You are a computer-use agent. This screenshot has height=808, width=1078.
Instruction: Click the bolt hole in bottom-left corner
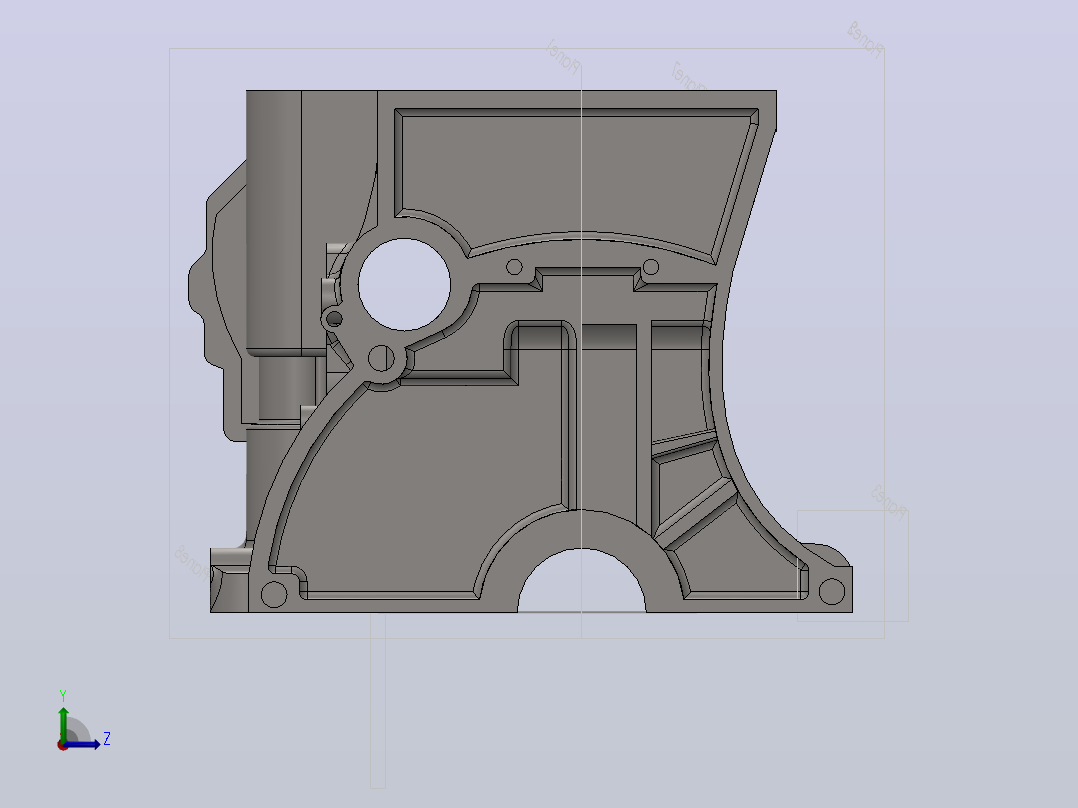tap(274, 594)
